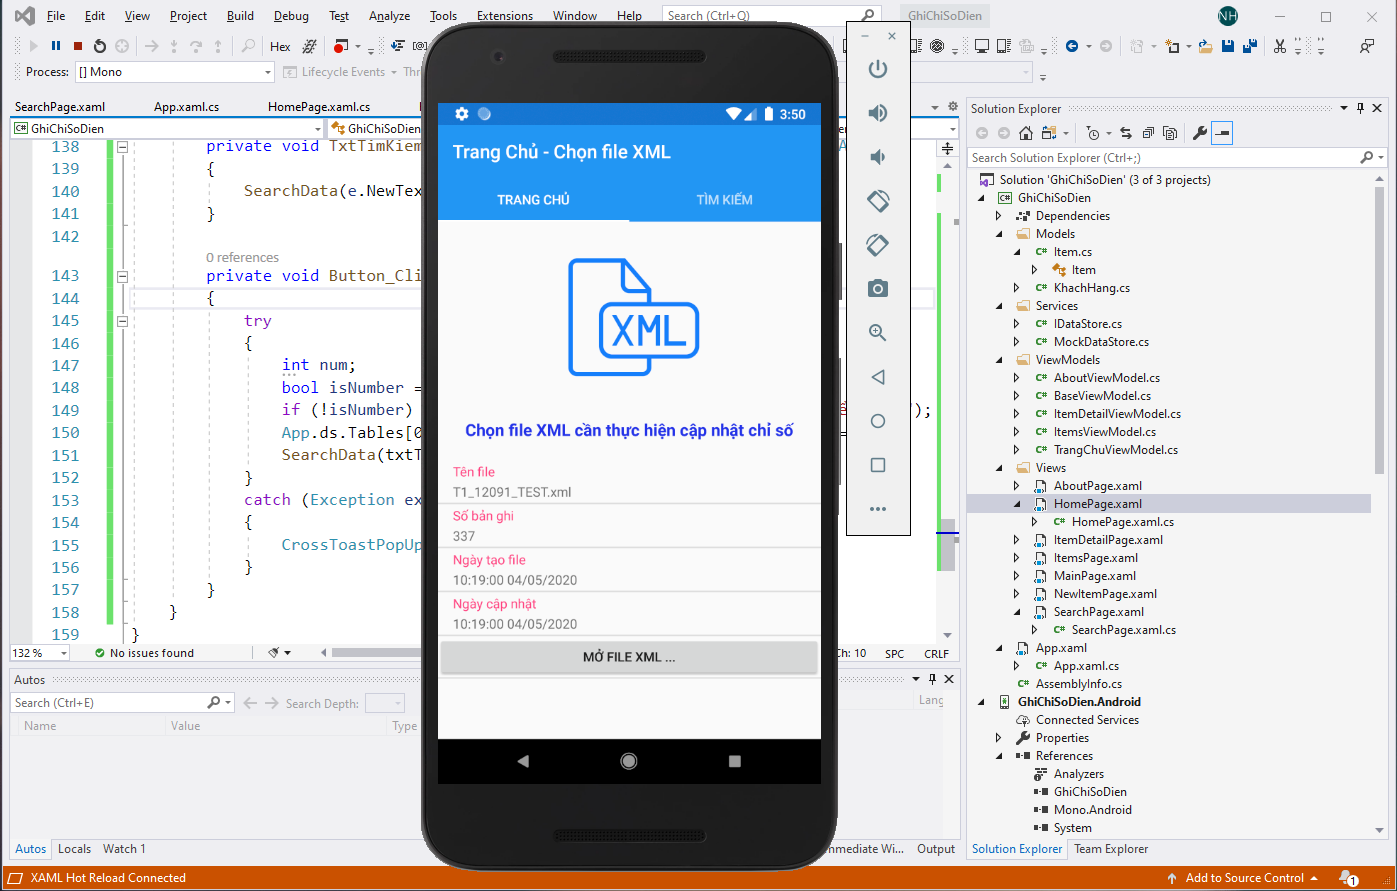Open the Process dropdown showing Mono

[174, 72]
